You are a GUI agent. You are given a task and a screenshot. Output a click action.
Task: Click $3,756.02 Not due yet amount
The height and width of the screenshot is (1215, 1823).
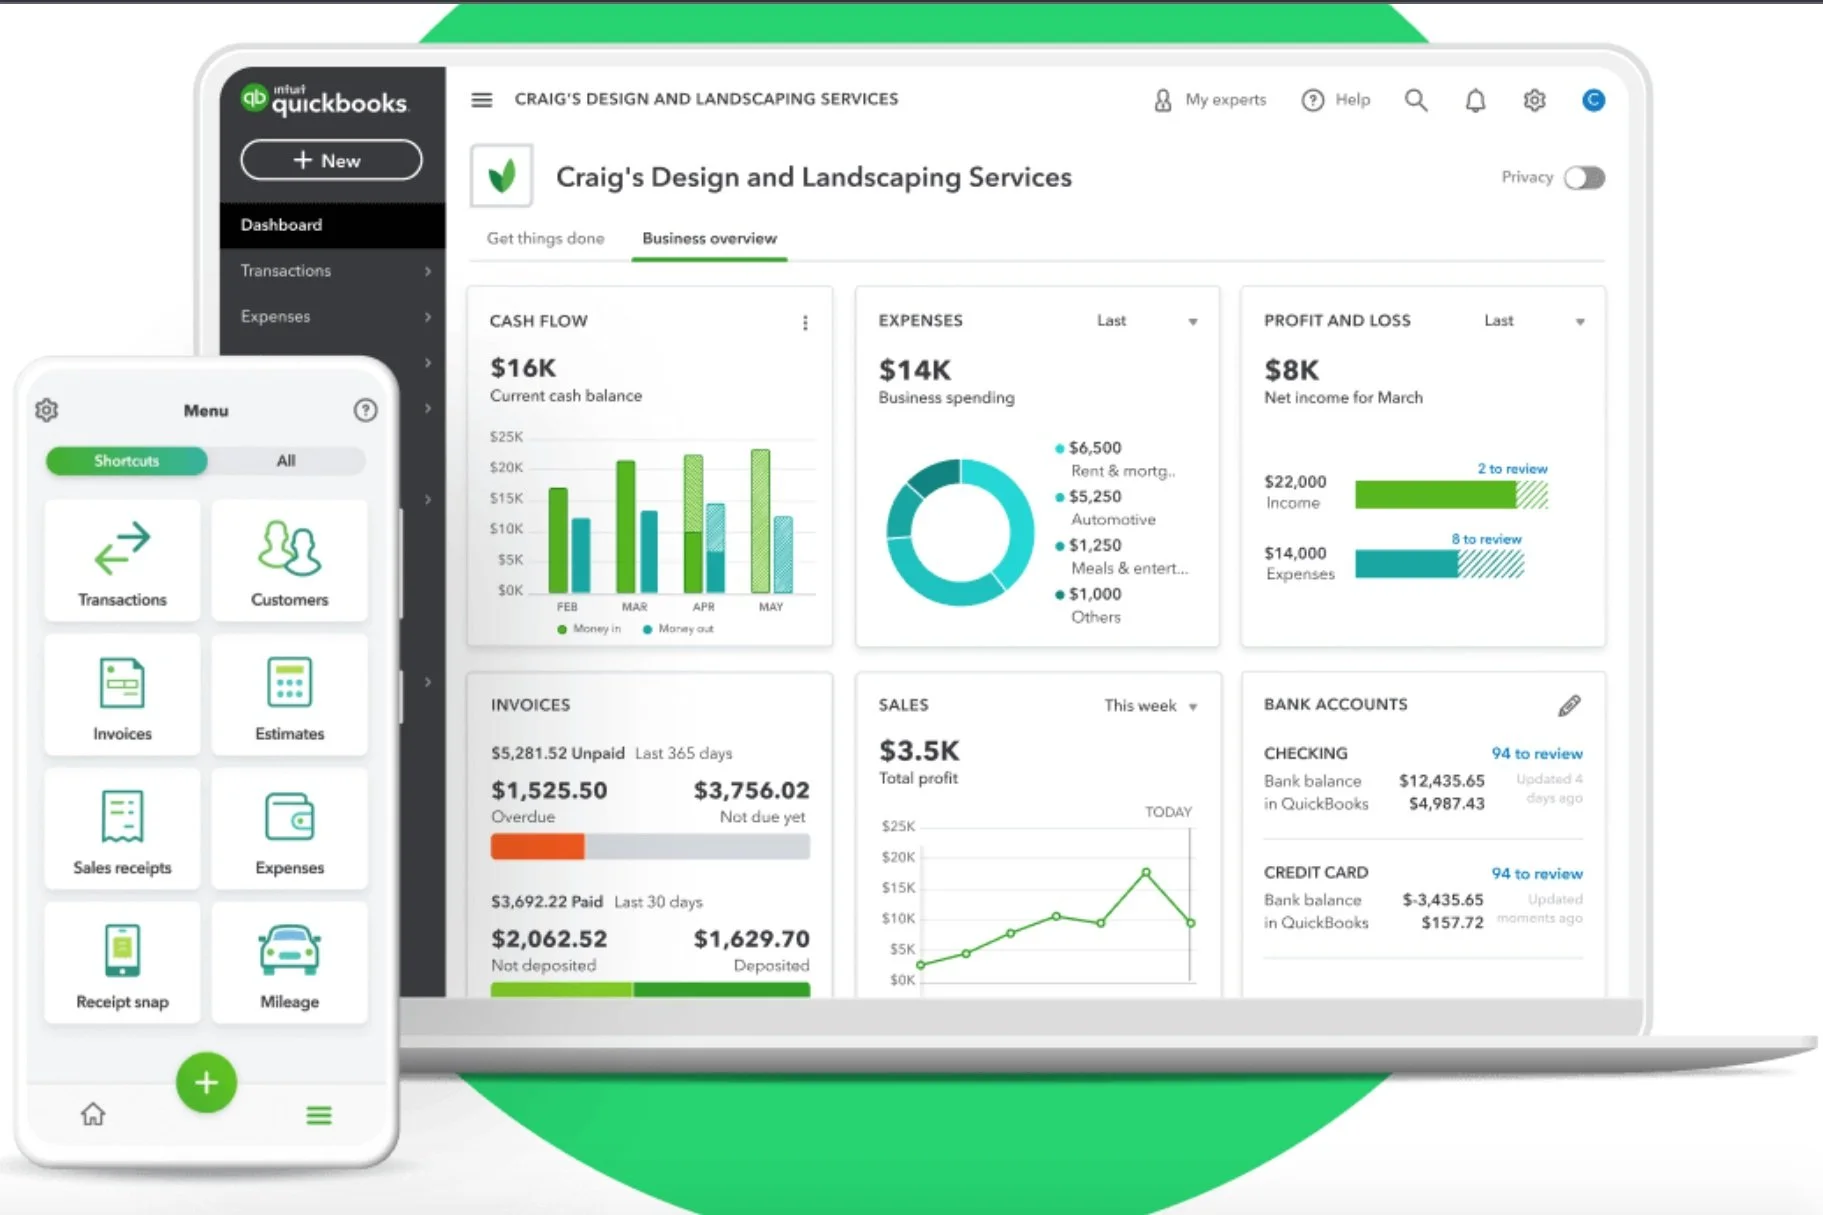[751, 790]
